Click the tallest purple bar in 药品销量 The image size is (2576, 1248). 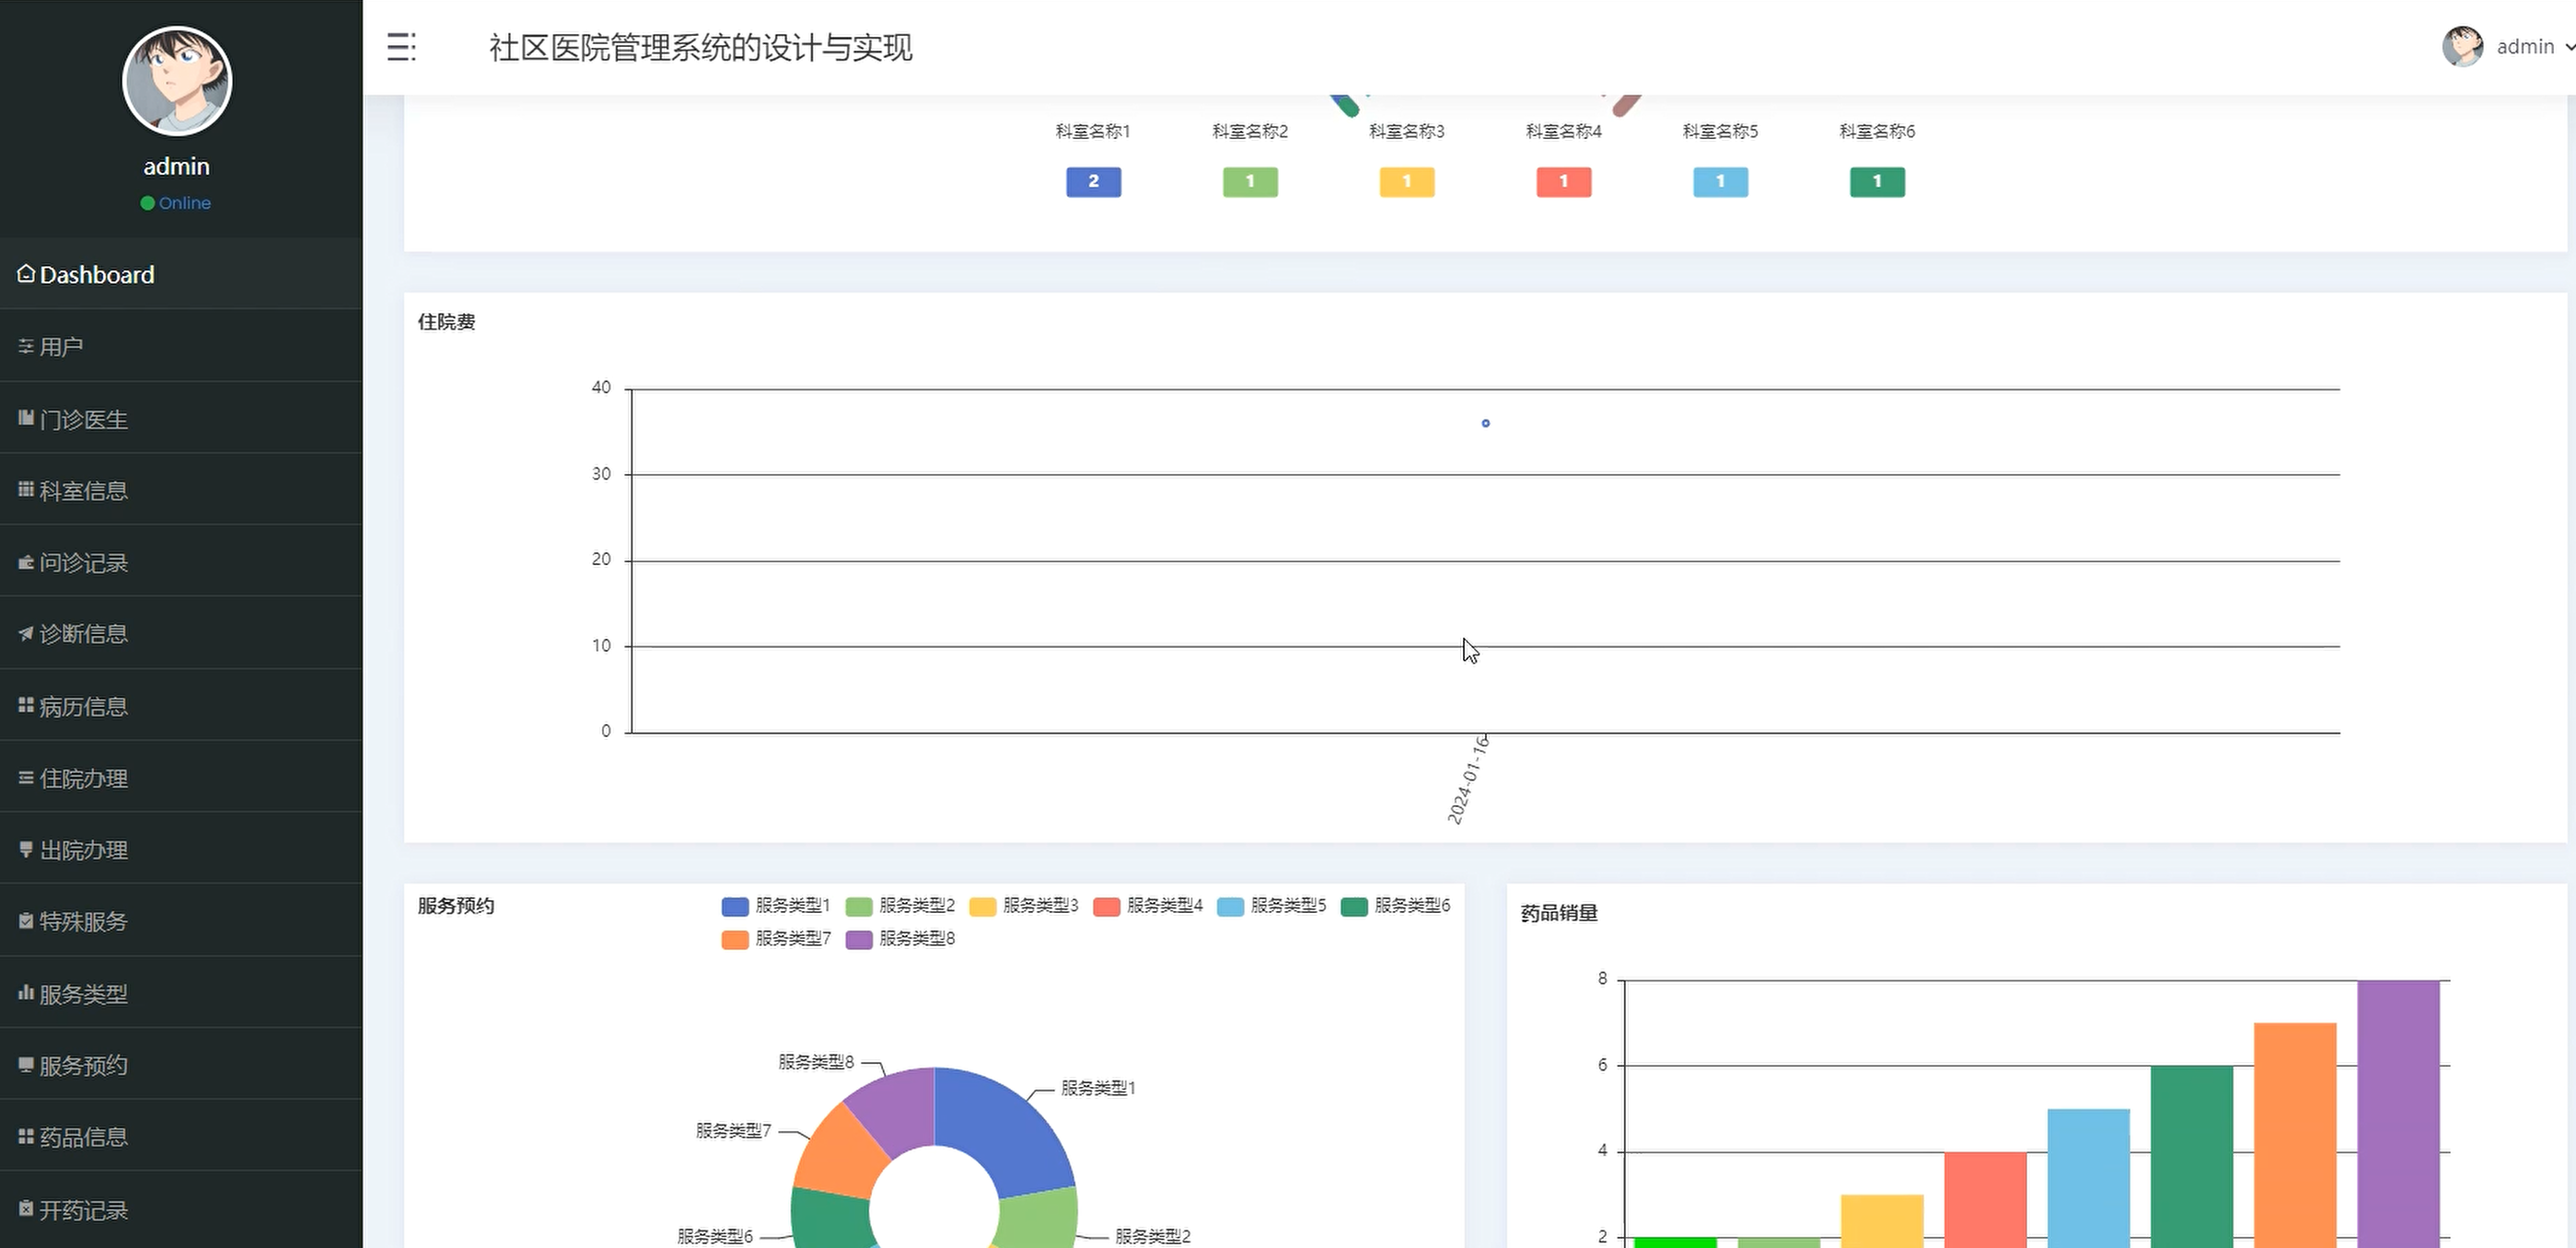(x=2398, y=1113)
